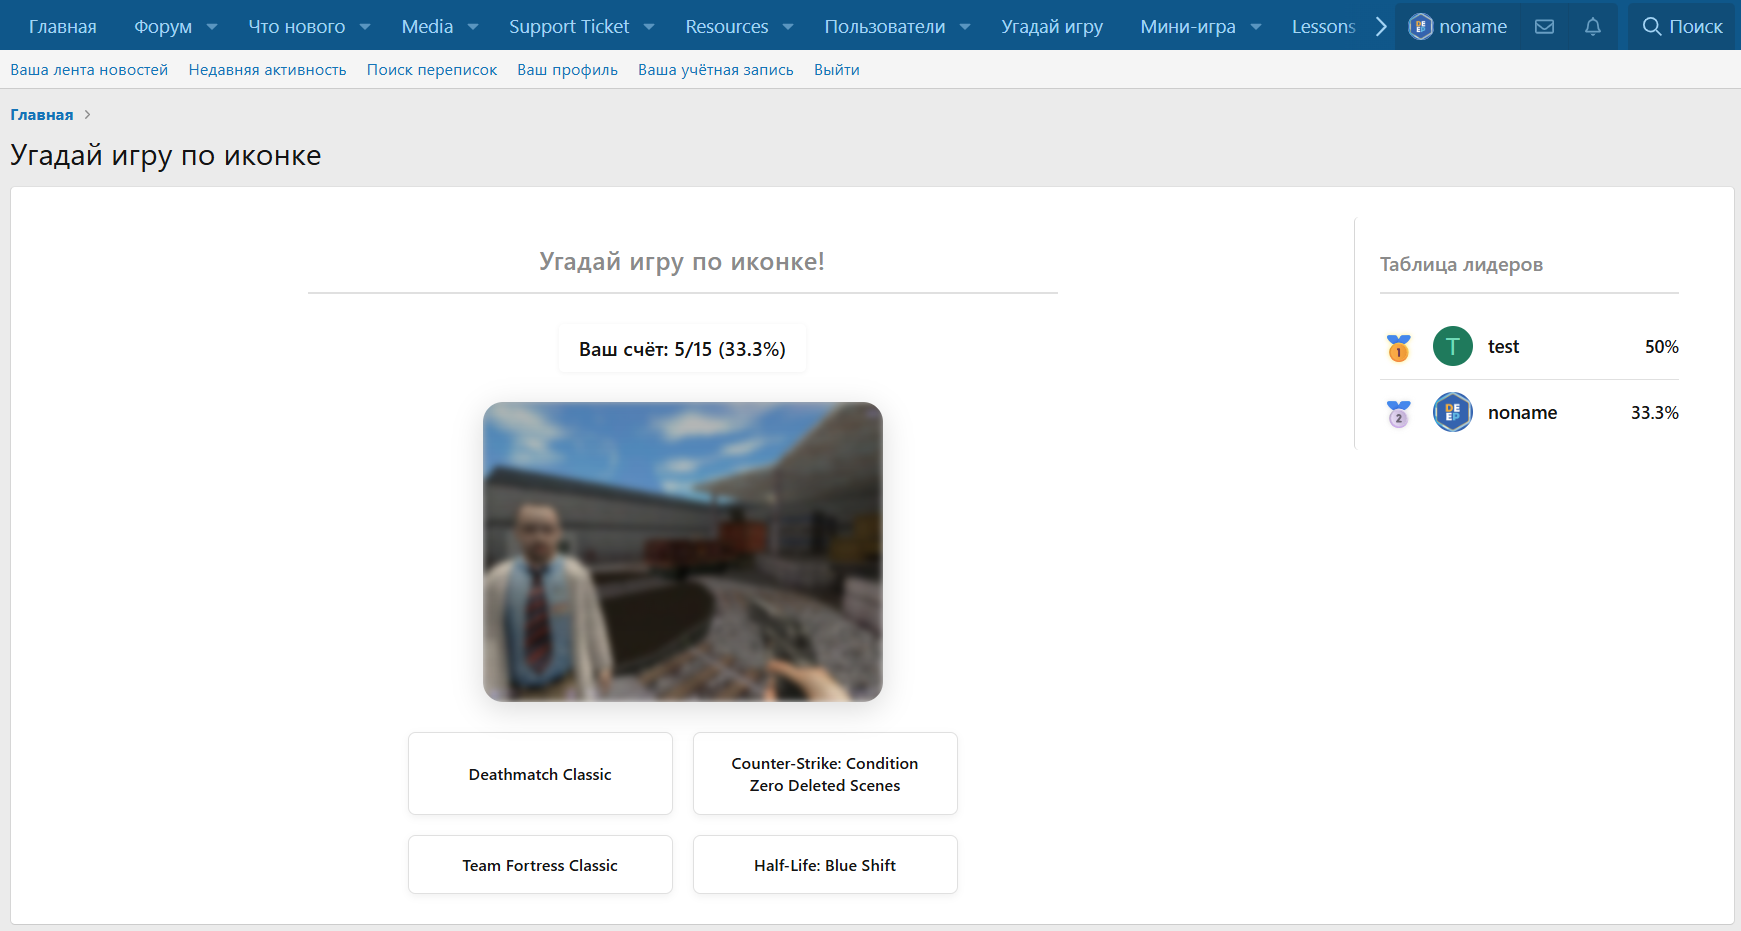This screenshot has height=931, width=1741.
Task: Open the inbox envelope icon
Action: pos(1544,27)
